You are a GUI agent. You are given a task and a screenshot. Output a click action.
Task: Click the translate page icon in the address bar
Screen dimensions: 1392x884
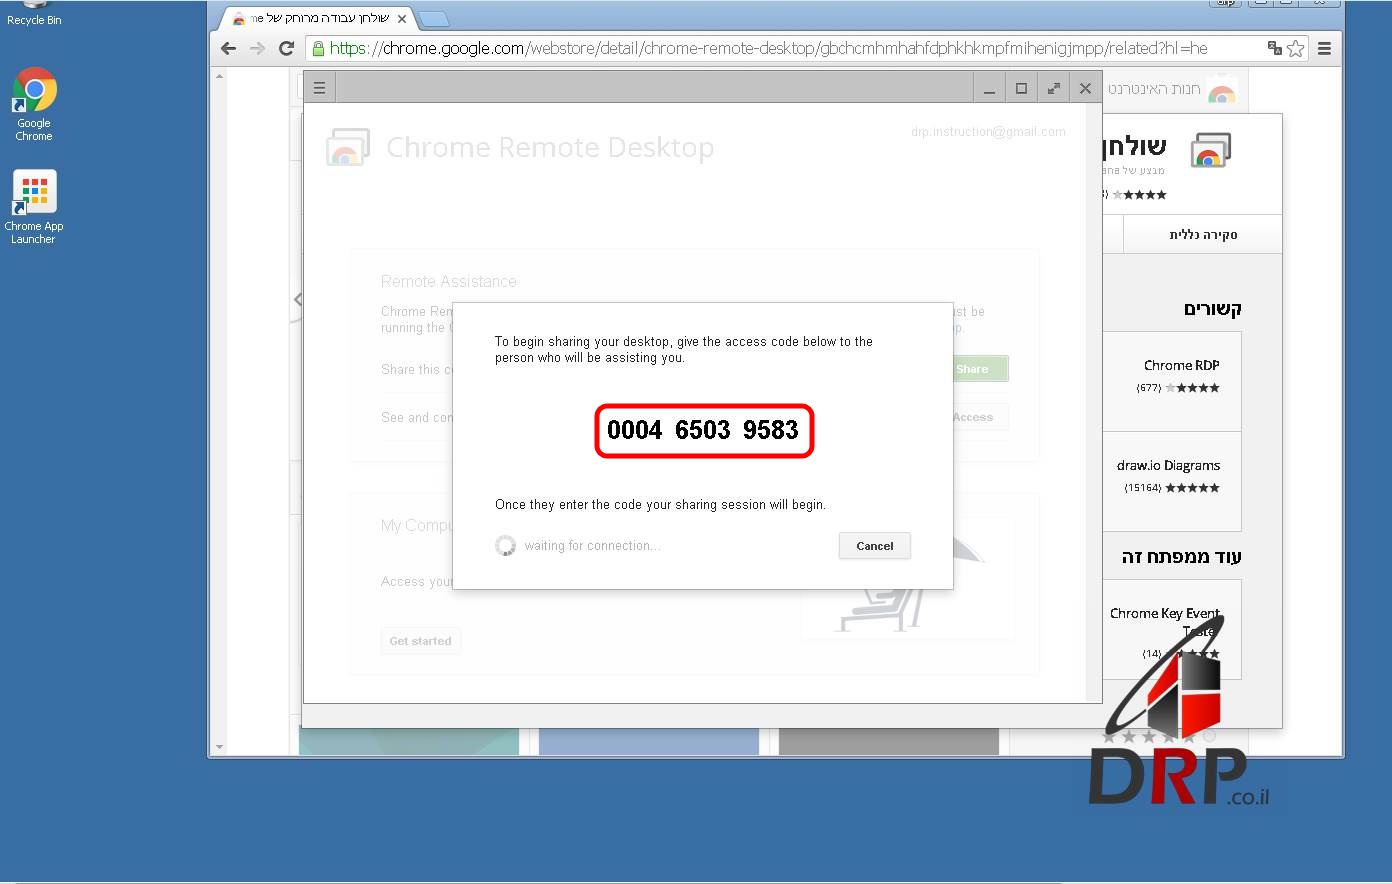tap(1274, 48)
